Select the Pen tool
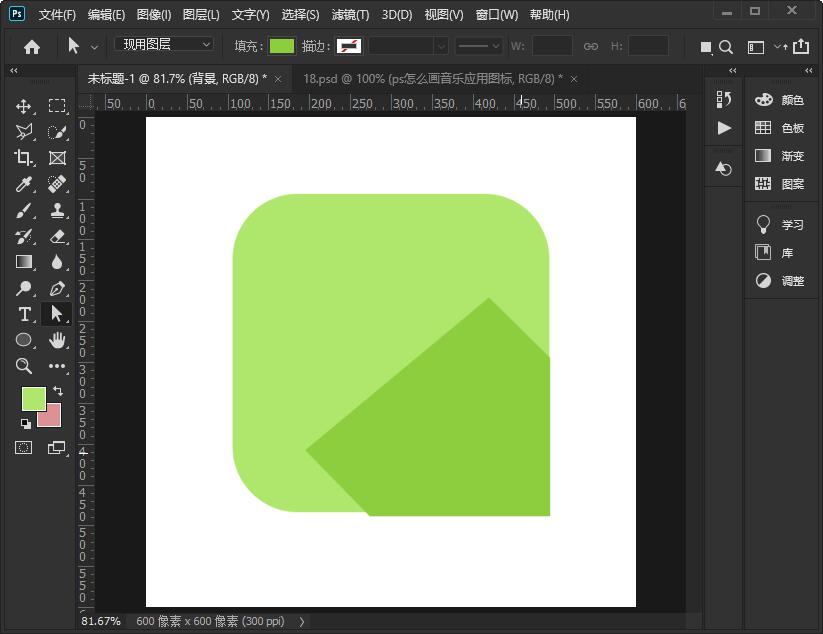 pyautogui.click(x=57, y=288)
